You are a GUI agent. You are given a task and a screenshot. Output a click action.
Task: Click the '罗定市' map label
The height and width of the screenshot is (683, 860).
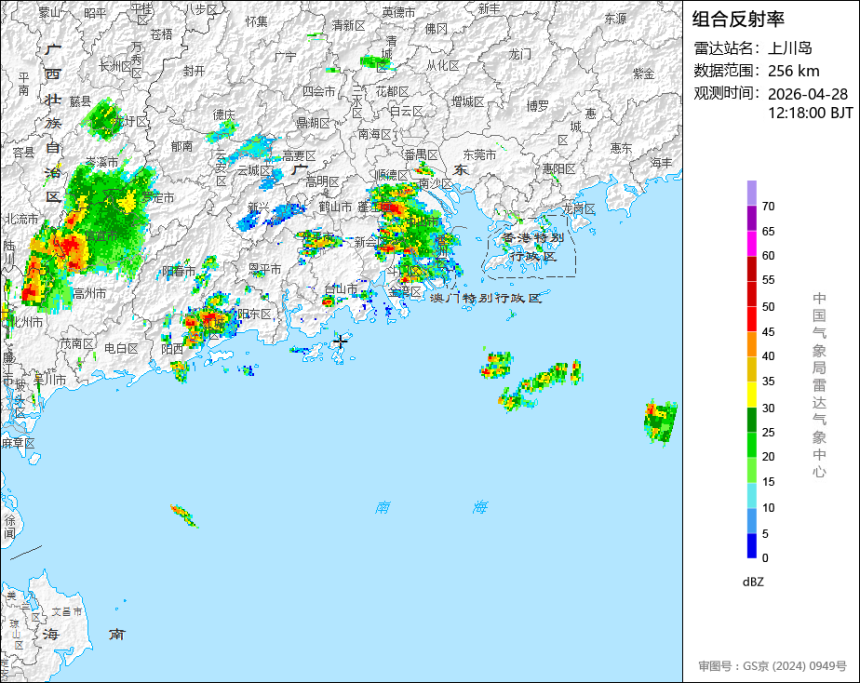158,197
